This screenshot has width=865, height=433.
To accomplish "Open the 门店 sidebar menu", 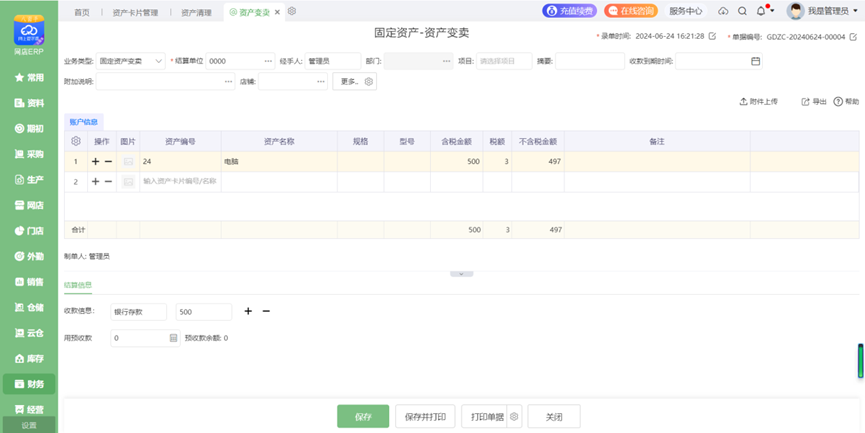I will pyautogui.click(x=29, y=231).
